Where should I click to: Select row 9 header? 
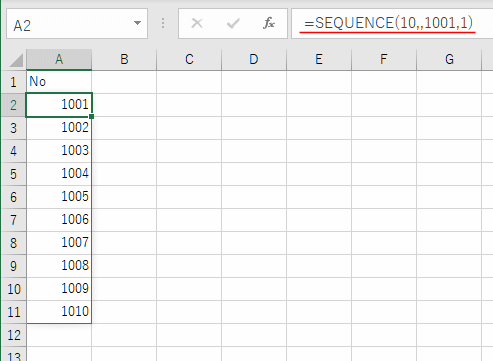(13, 266)
